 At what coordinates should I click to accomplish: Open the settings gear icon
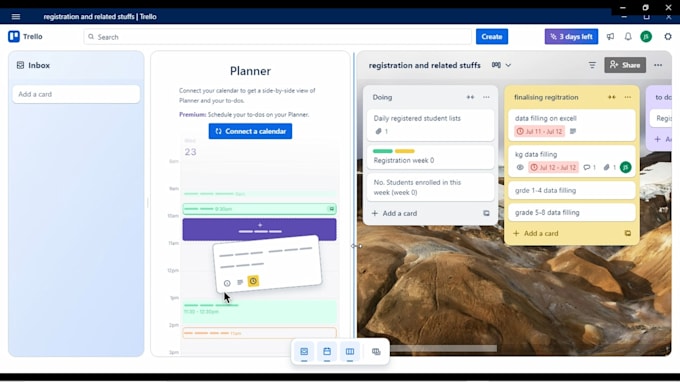coord(668,37)
